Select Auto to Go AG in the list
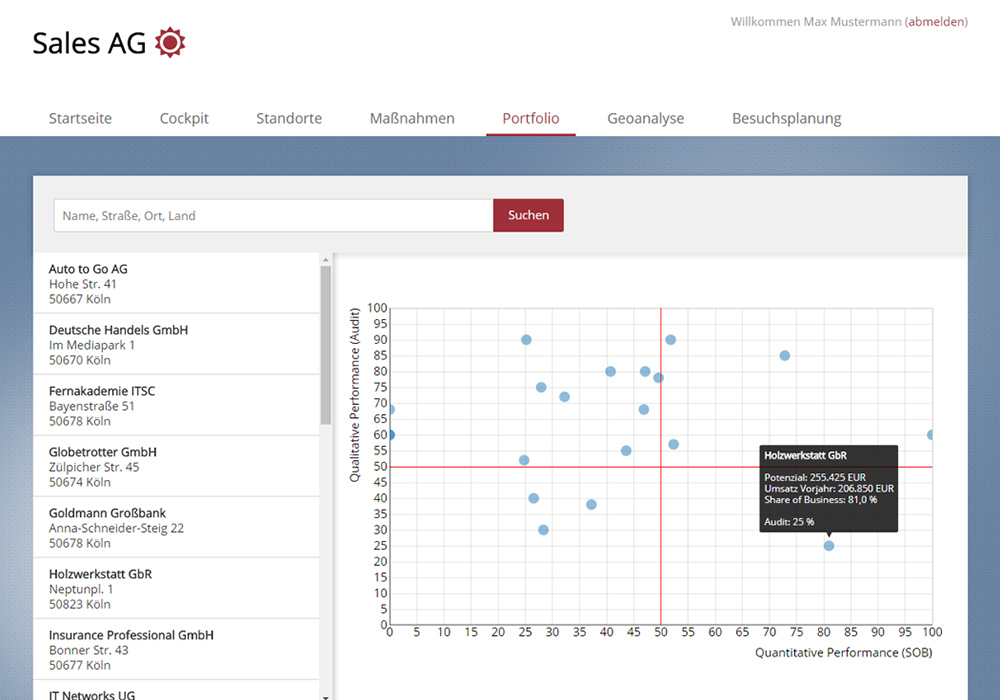The height and width of the screenshot is (700, 1000). click(x=176, y=284)
